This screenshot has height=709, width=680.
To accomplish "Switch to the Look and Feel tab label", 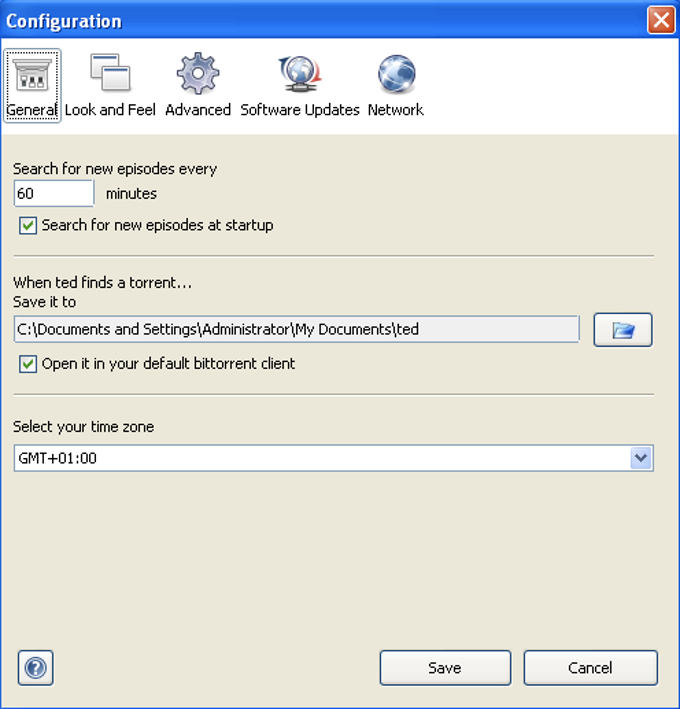I will pos(110,110).
